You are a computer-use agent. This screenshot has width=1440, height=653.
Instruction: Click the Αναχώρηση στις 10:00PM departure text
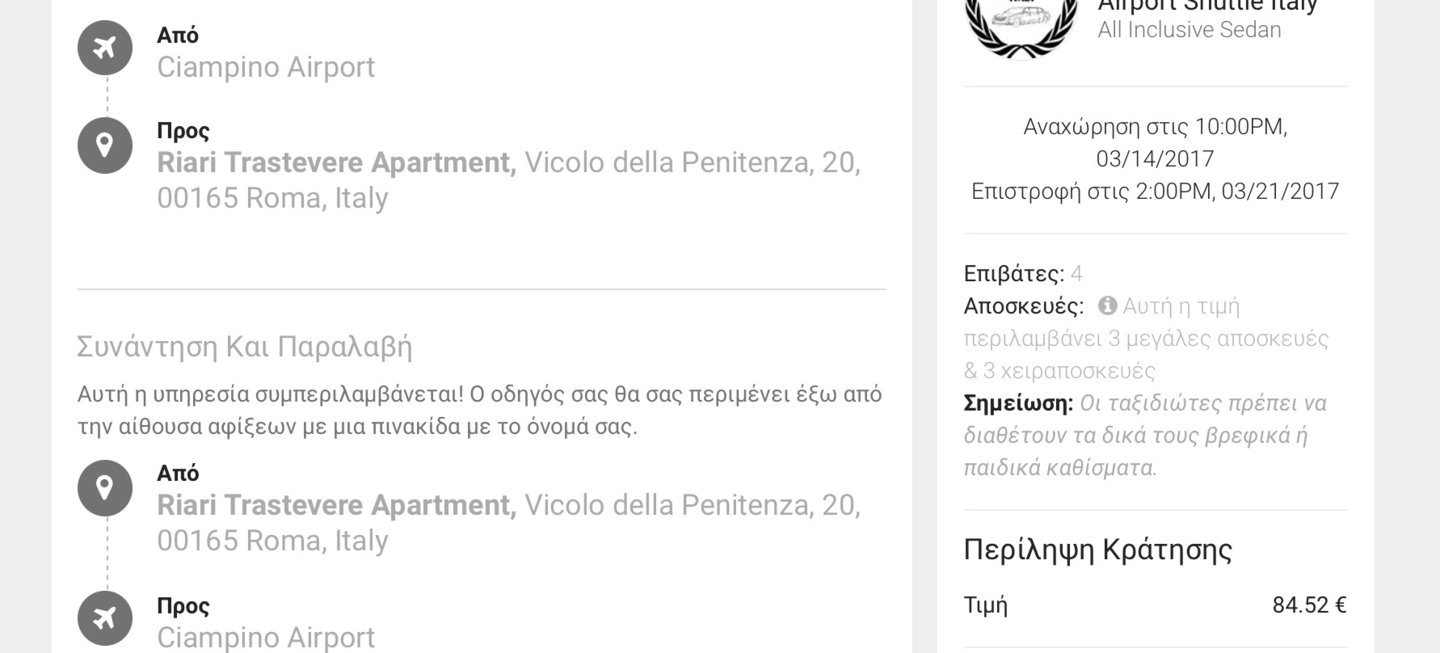click(1155, 142)
